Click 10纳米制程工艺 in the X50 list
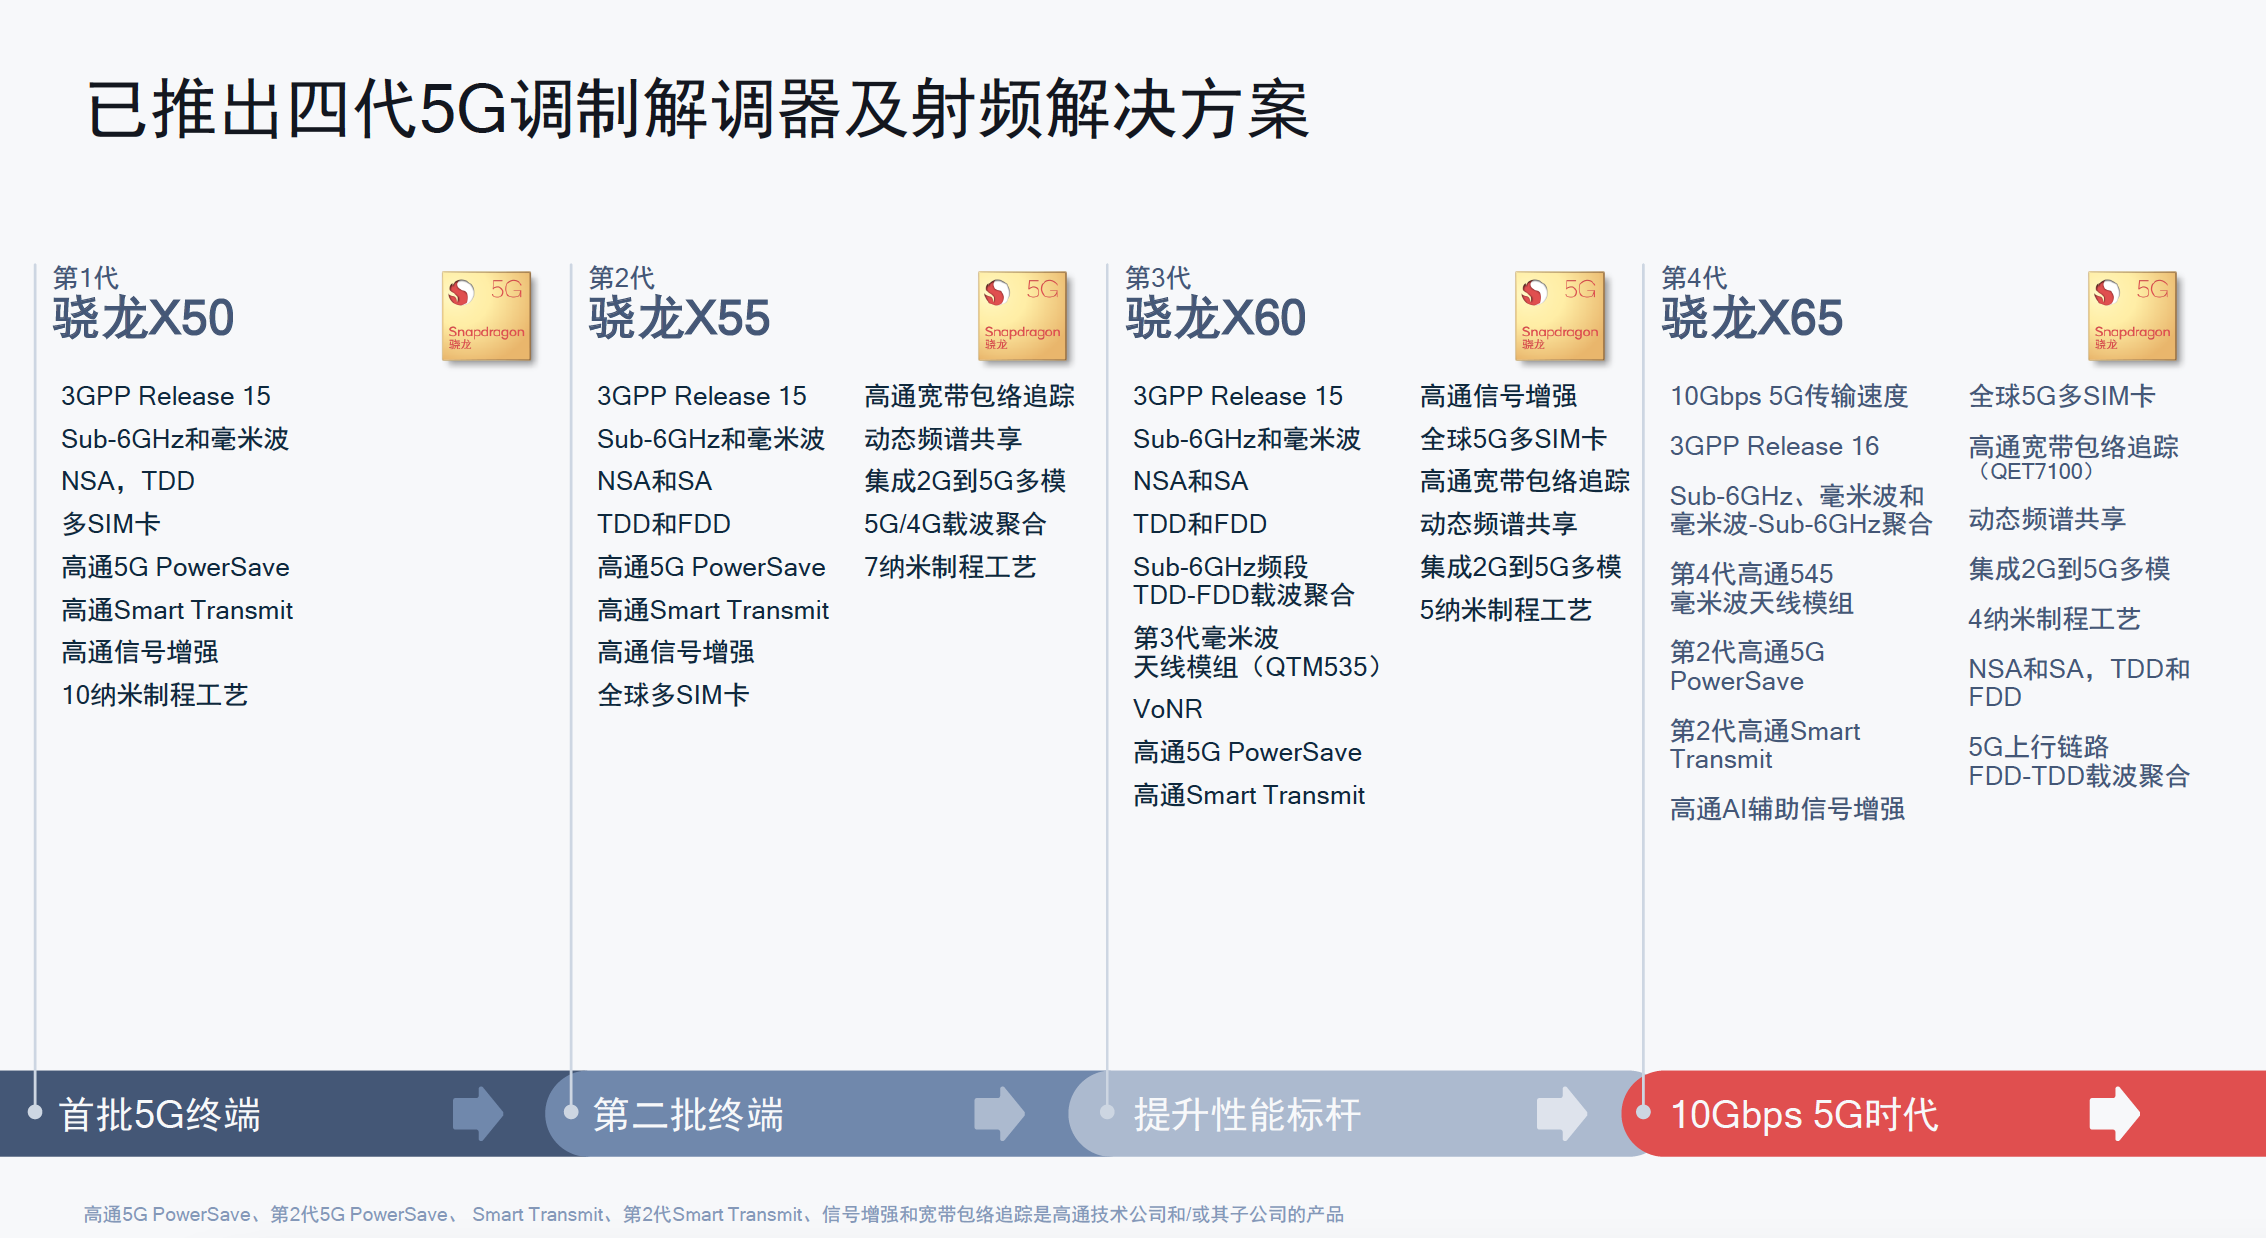This screenshot has height=1238, width=2266. pyautogui.click(x=154, y=695)
